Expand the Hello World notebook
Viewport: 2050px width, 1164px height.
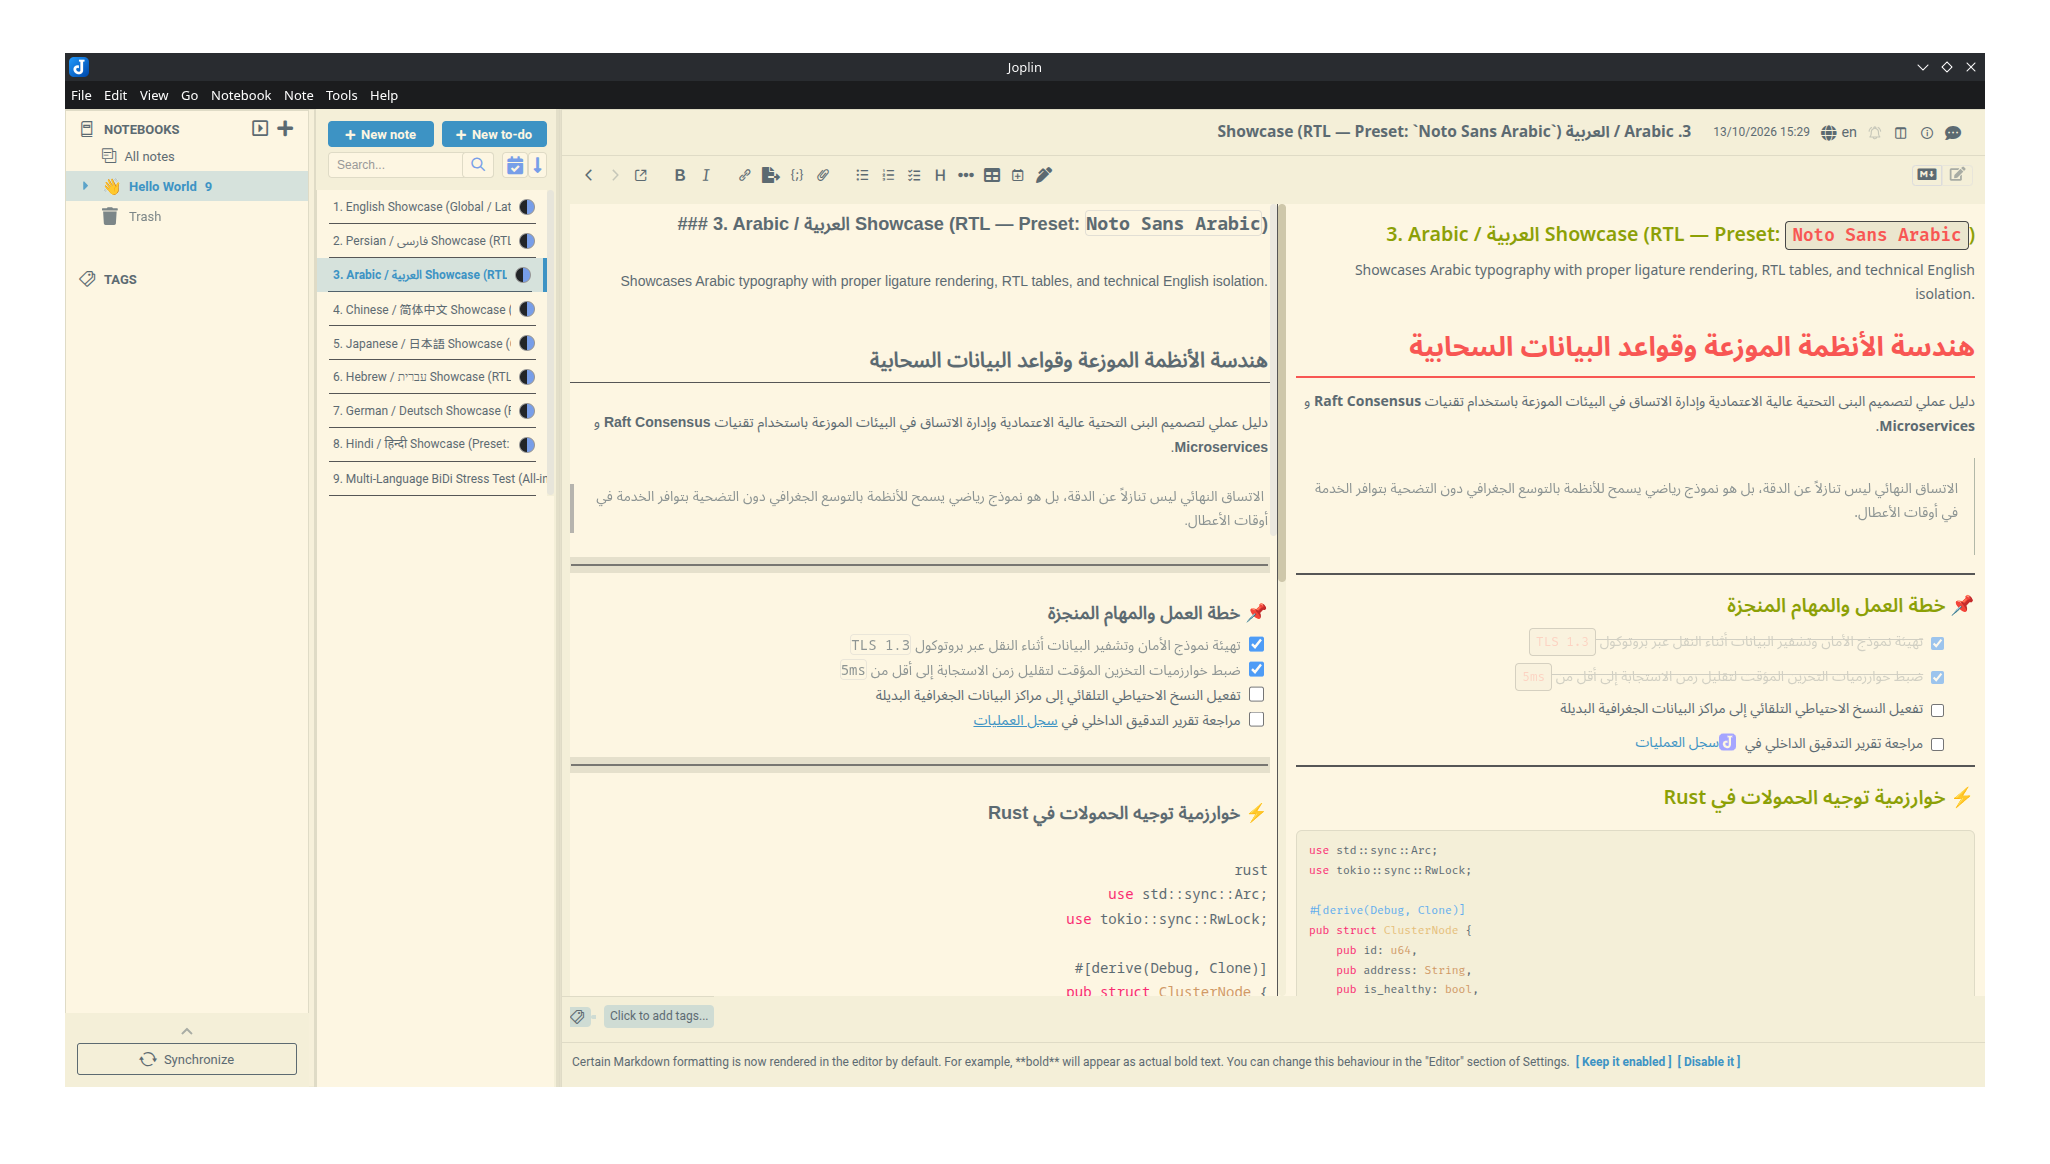point(86,187)
